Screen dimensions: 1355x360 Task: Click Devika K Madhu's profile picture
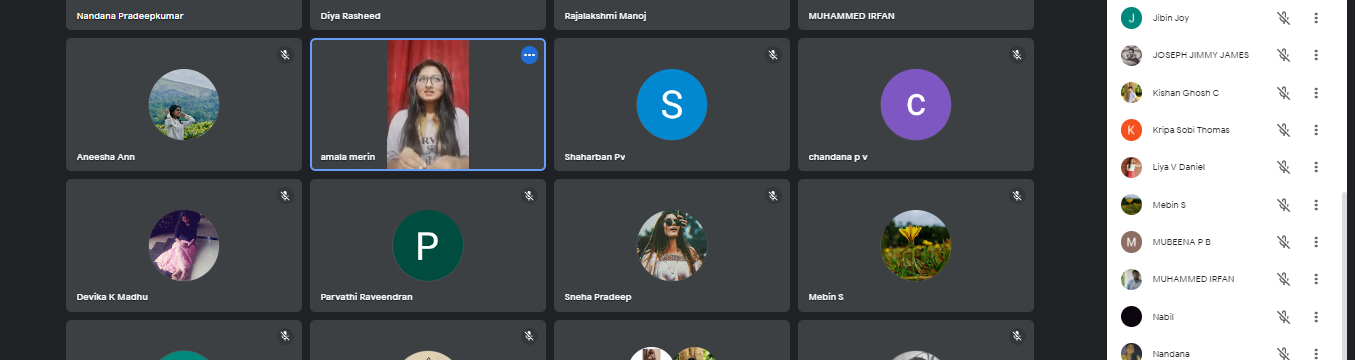coord(184,246)
